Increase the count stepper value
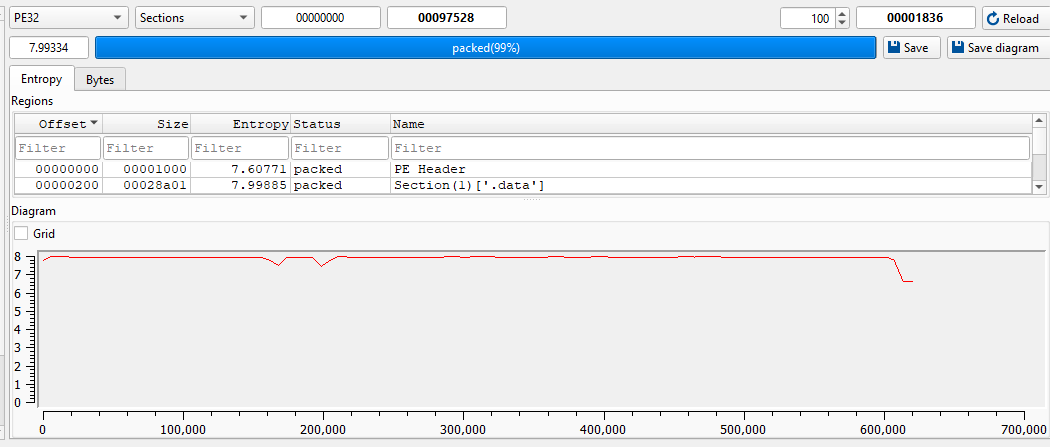The image size is (1050, 447). coord(841,14)
